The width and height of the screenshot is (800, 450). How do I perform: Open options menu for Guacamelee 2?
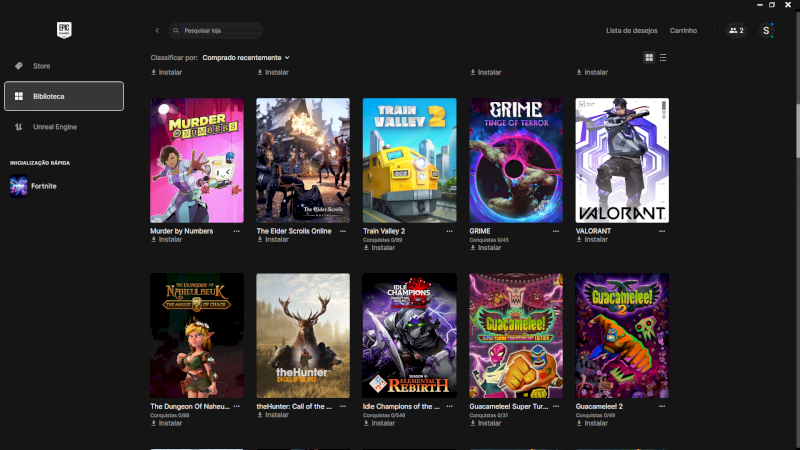(x=662, y=407)
